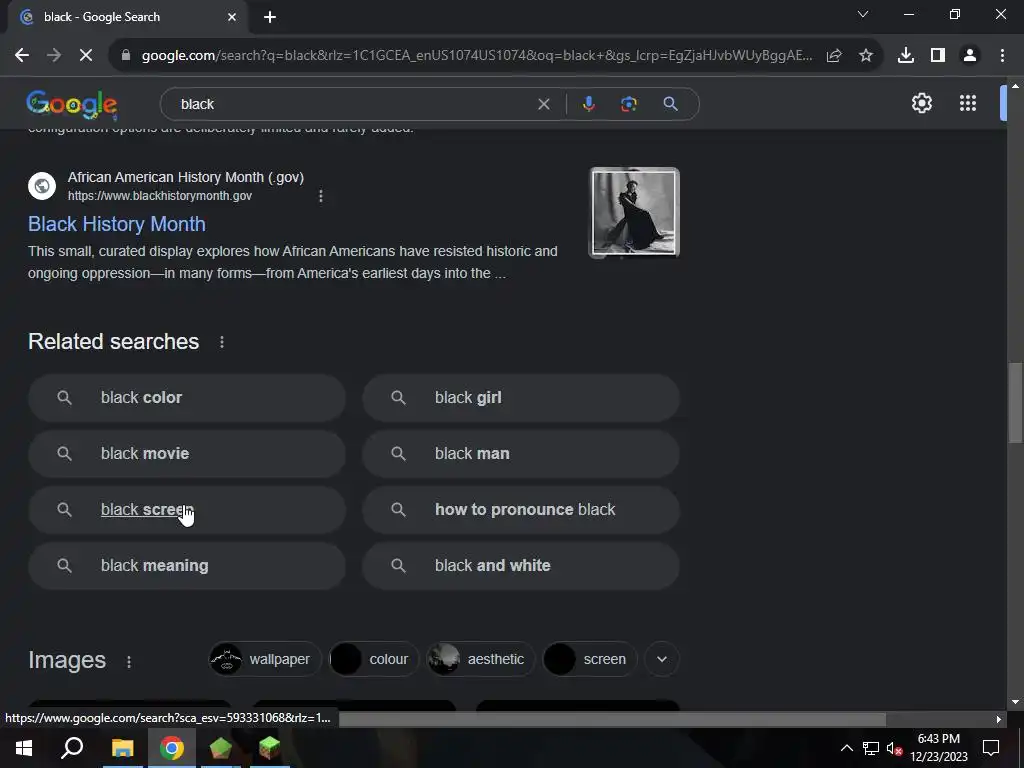Viewport: 1024px width, 768px height.
Task: Click the vertical scrollbar down arrow
Action: click(1015, 702)
